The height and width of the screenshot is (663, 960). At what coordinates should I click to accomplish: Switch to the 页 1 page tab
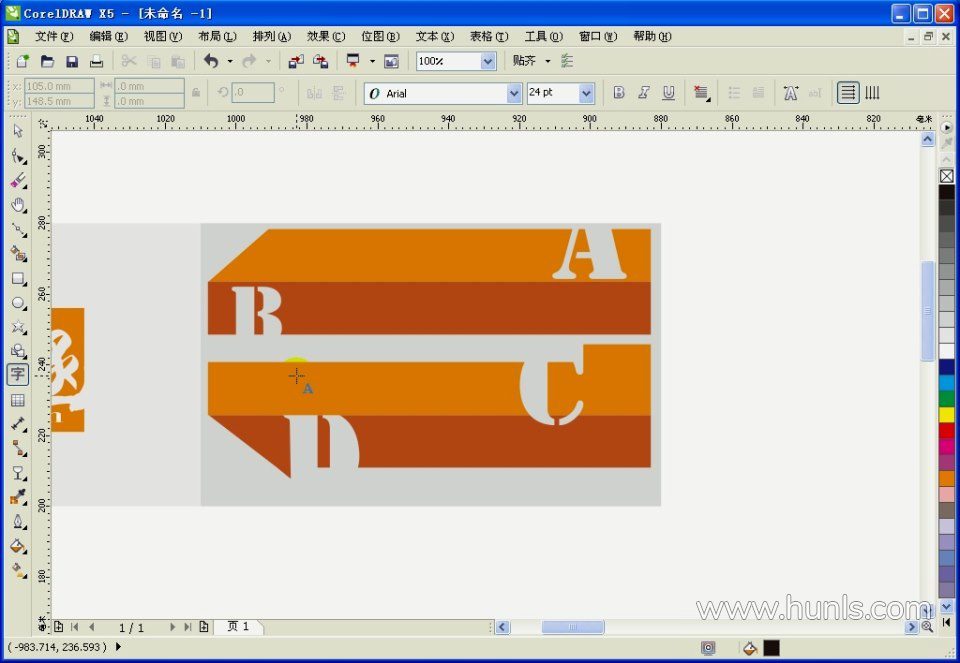tap(239, 627)
